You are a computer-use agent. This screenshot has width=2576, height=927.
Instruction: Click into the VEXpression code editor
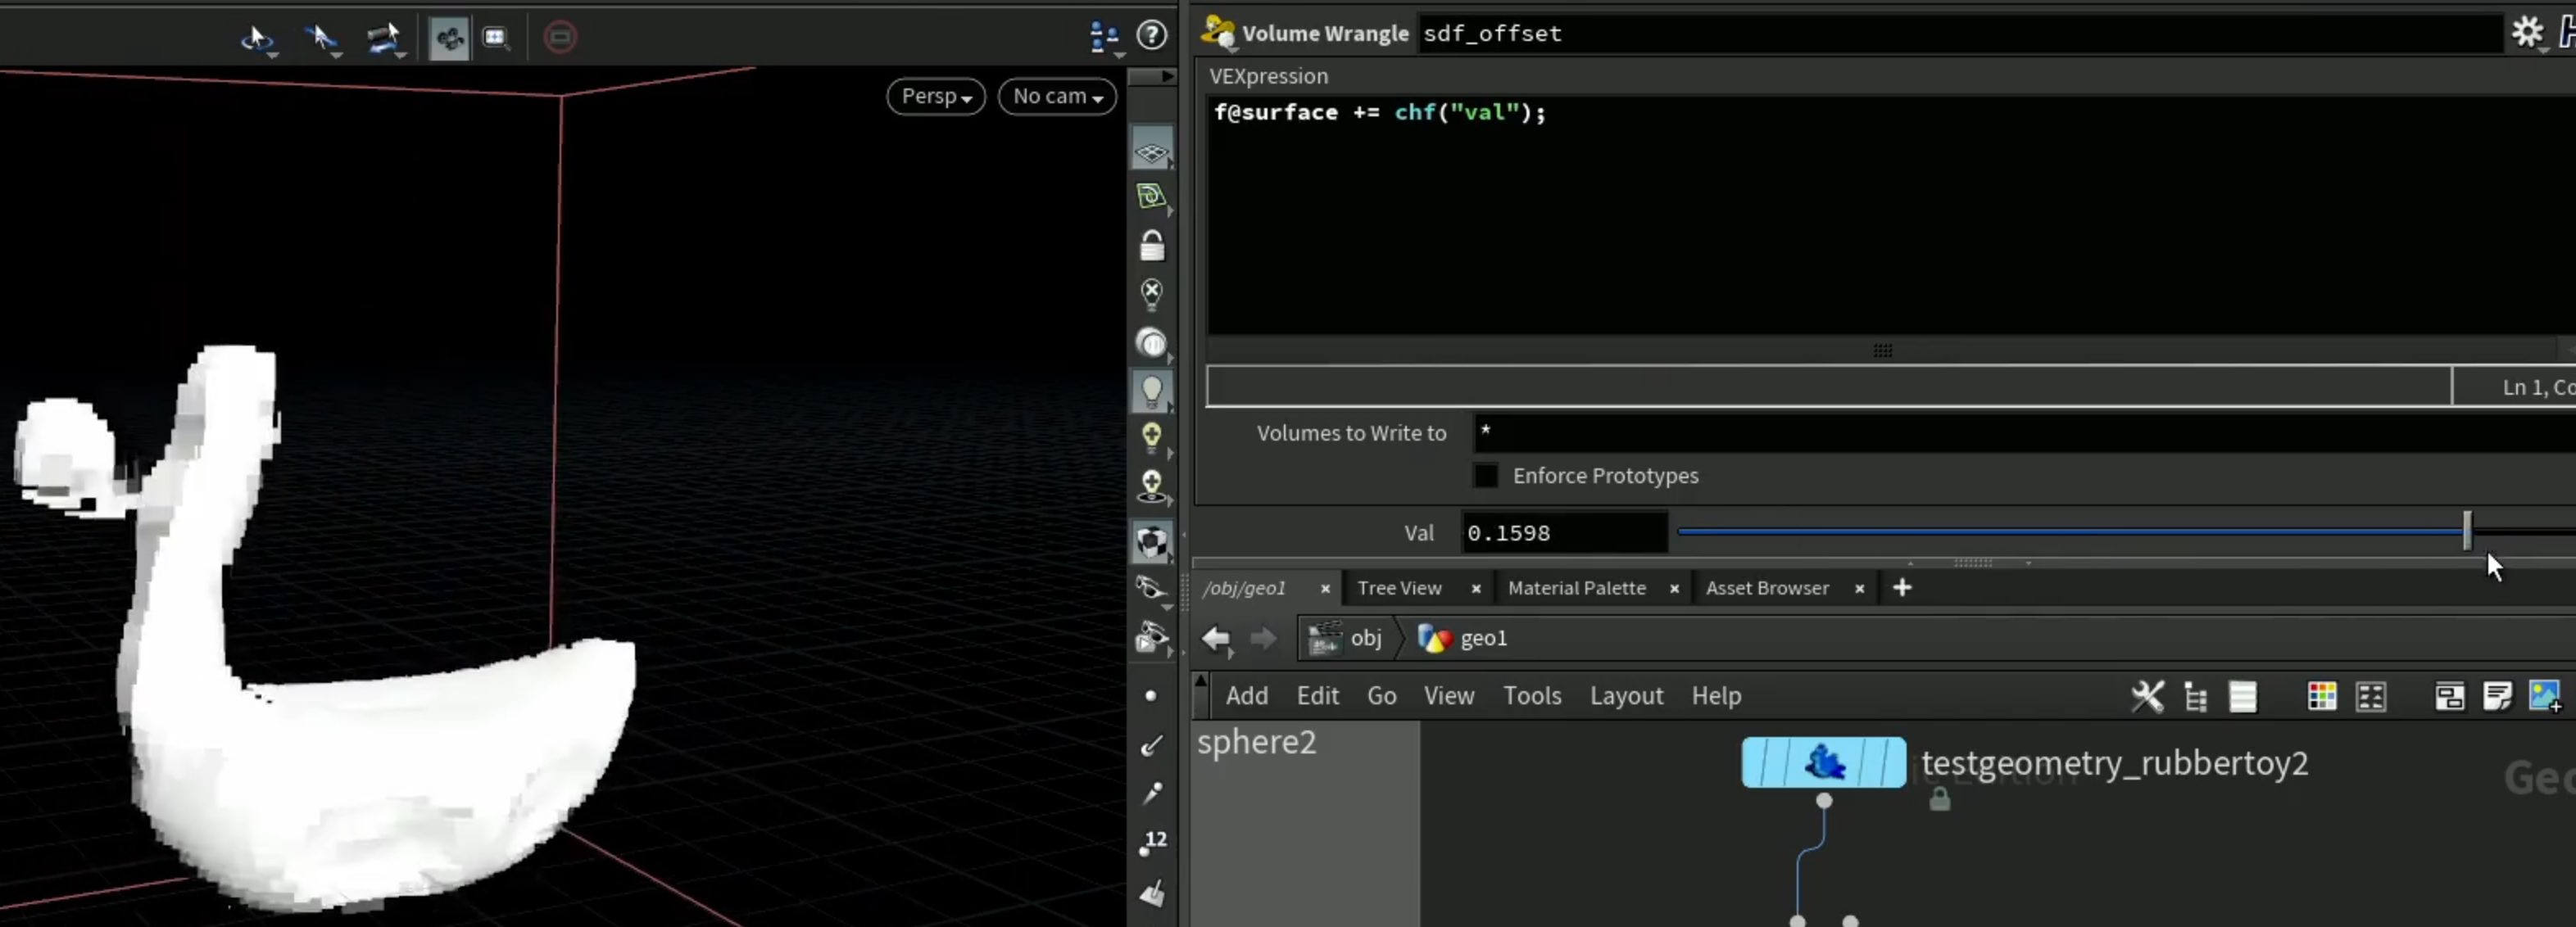(1890, 215)
